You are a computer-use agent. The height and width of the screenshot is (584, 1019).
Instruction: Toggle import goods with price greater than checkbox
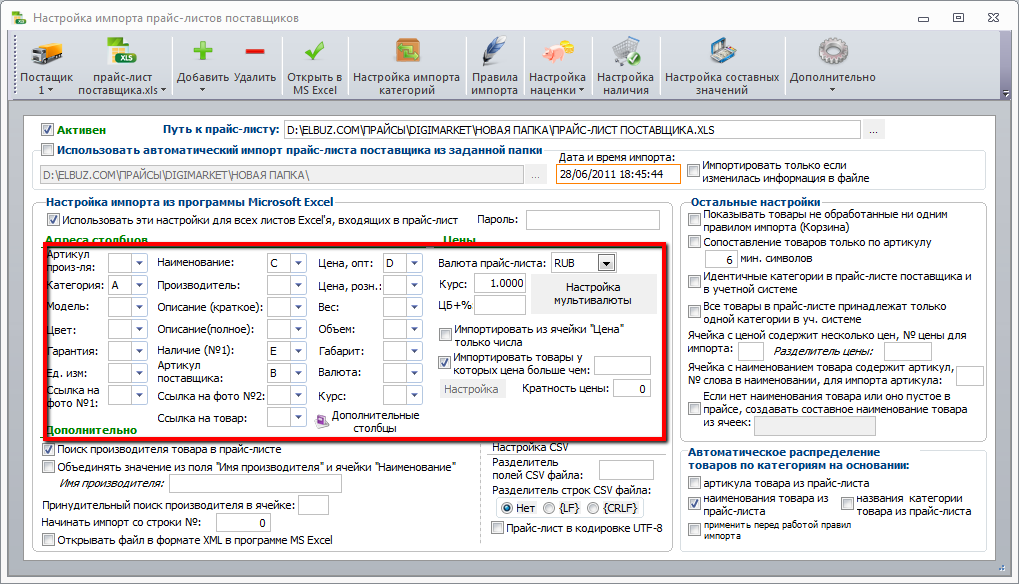point(445,362)
